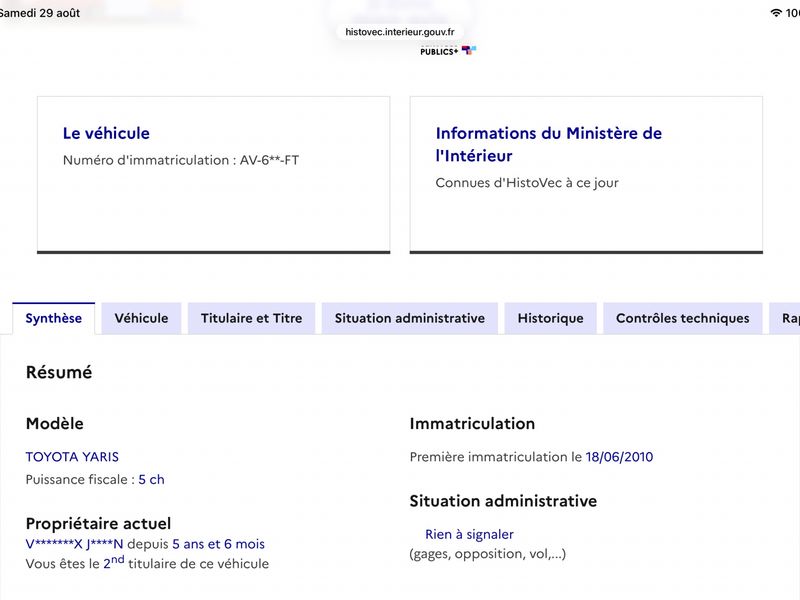800x600 pixels.
Task: Click the Informations du Ministère de l'Intérieur heading
Action: pos(548,144)
